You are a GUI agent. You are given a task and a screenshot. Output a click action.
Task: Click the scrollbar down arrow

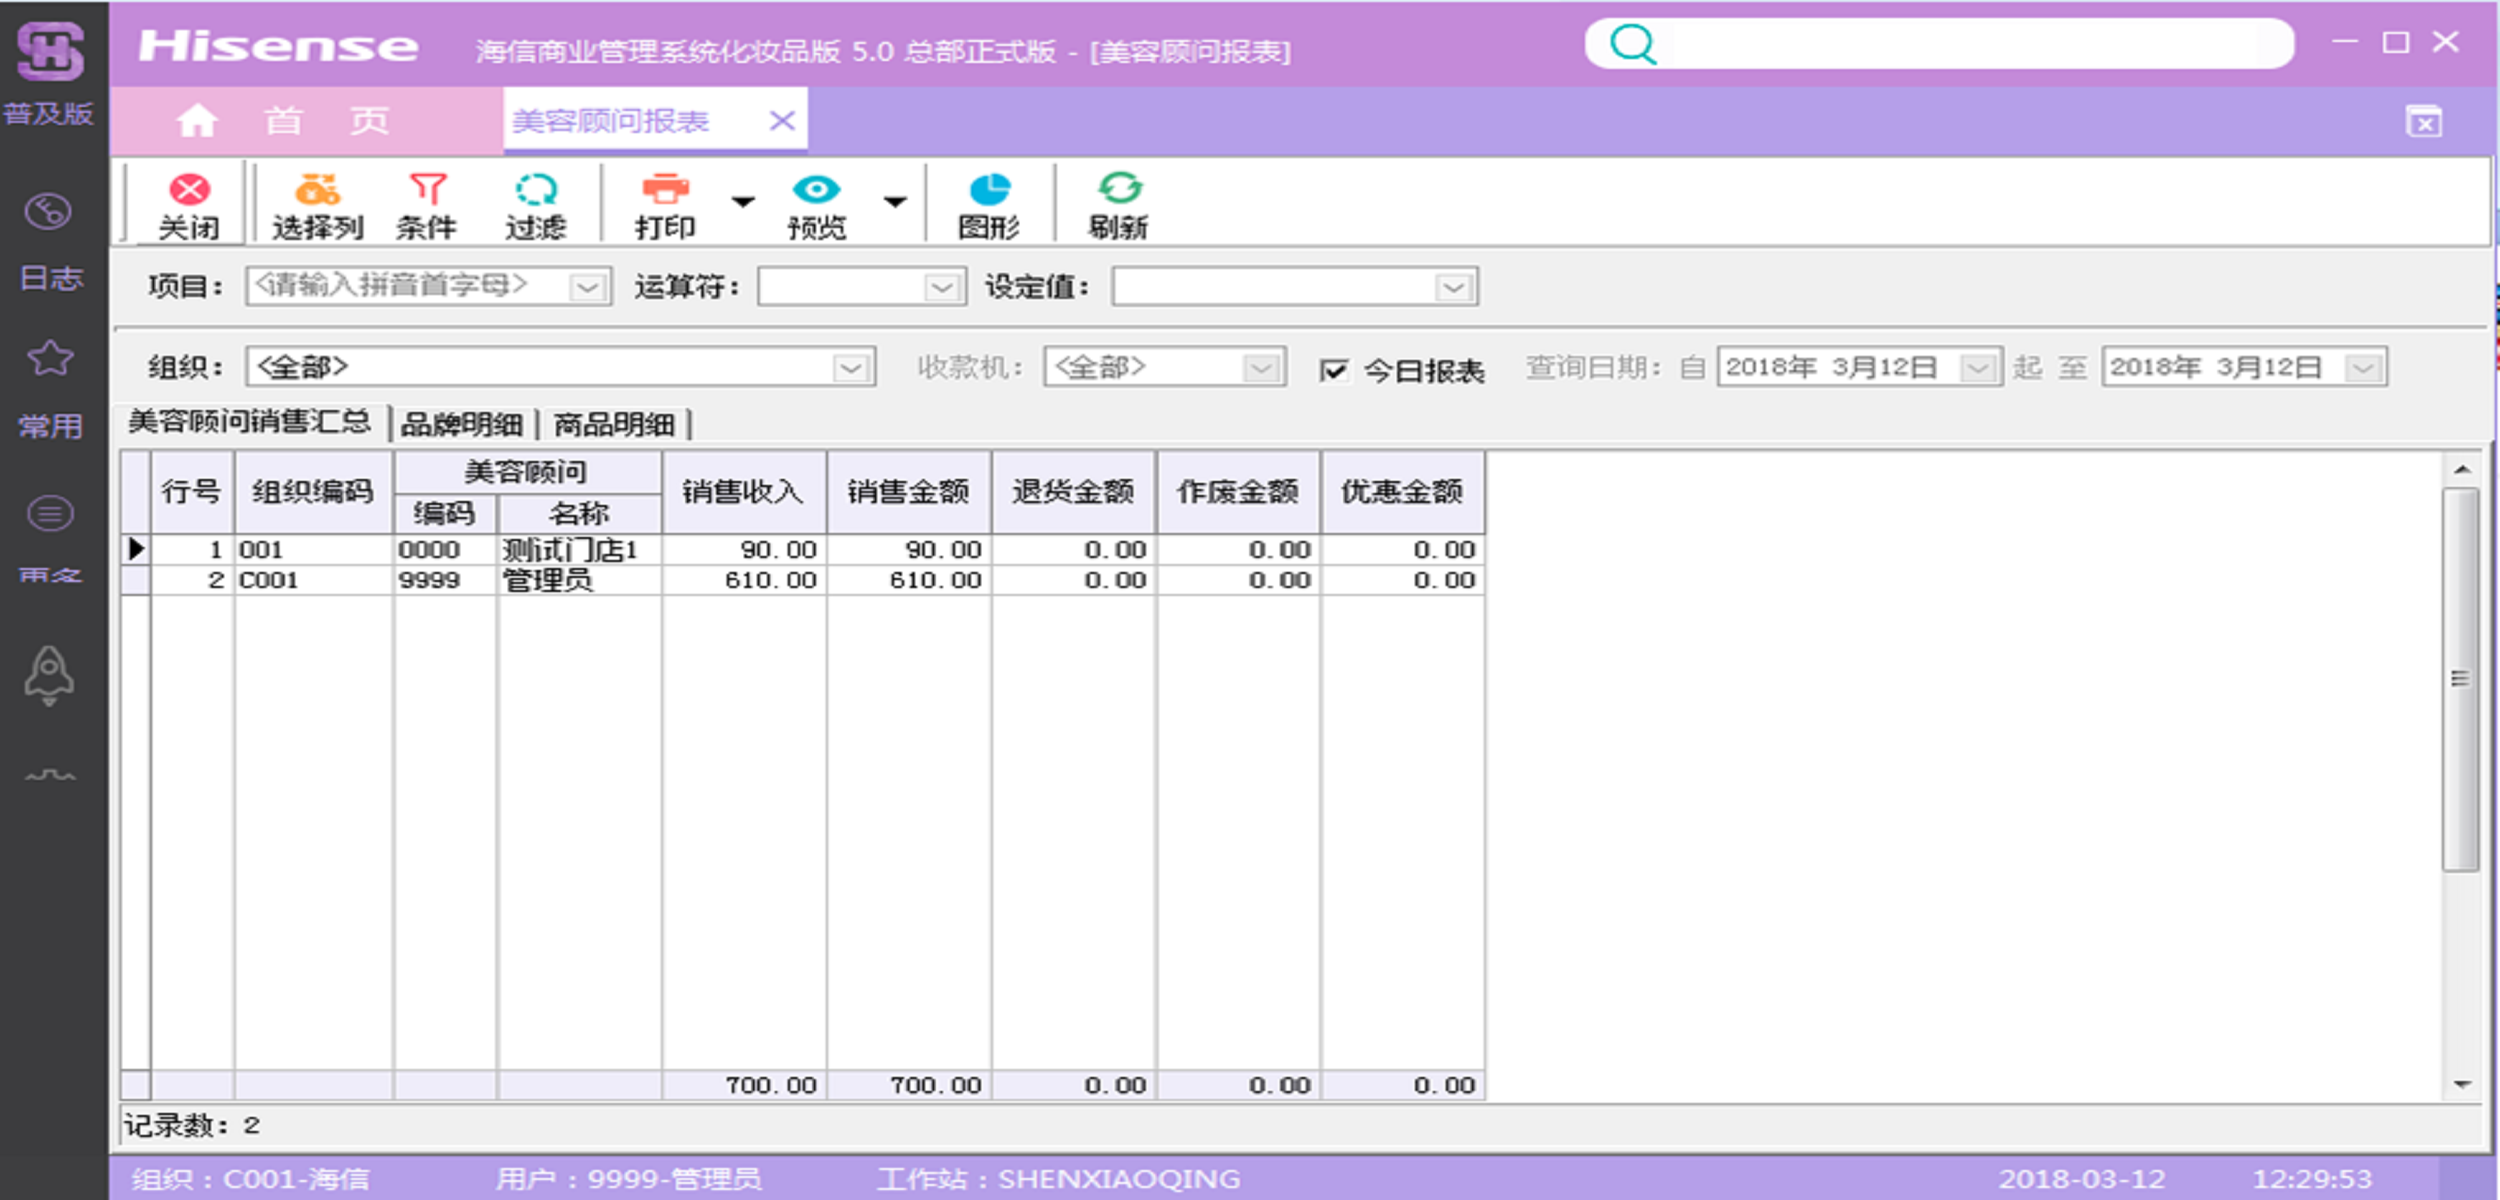coord(2462,1084)
